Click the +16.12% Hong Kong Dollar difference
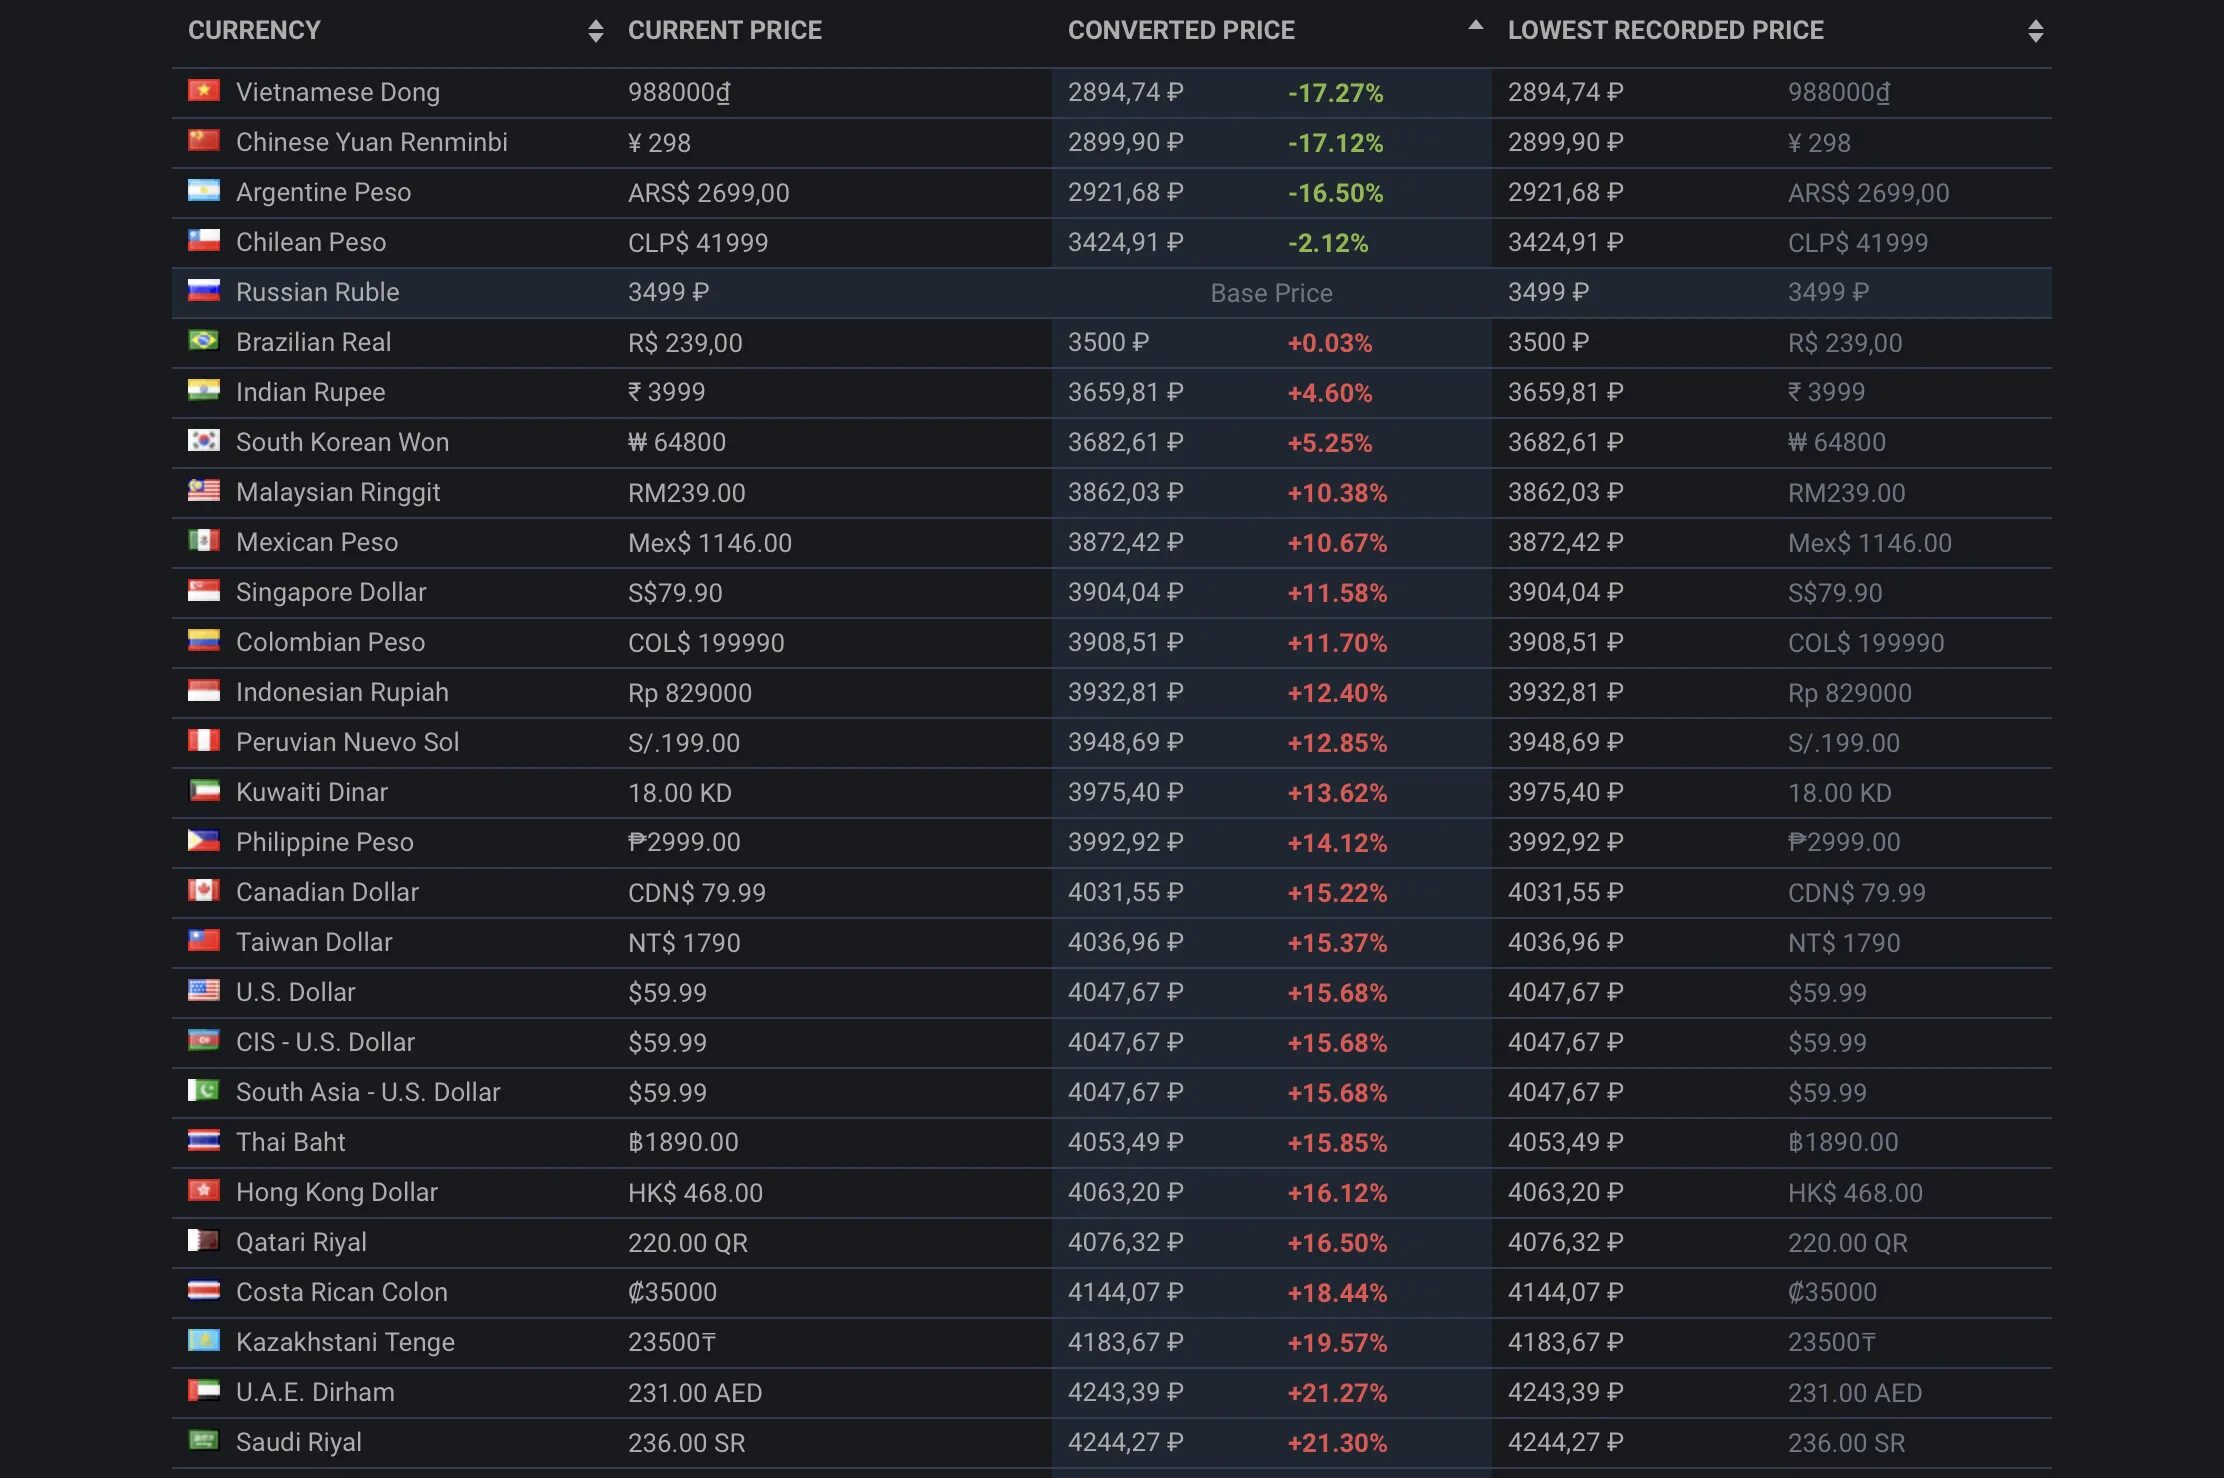2224x1478 pixels. [1337, 1193]
